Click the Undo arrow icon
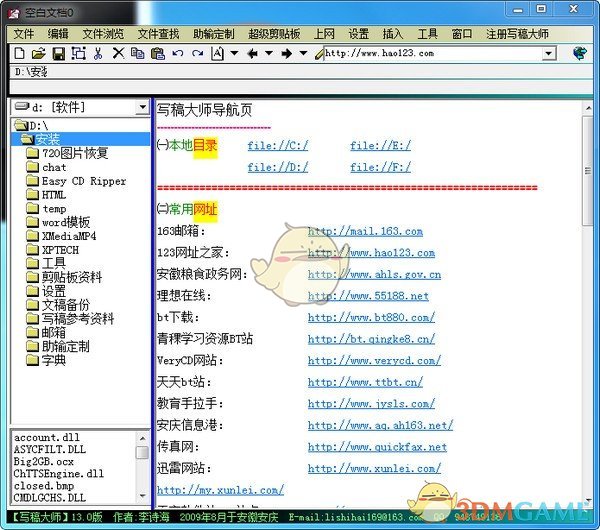The height and width of the screenshot is (530, 600). [x=178, y=53]
